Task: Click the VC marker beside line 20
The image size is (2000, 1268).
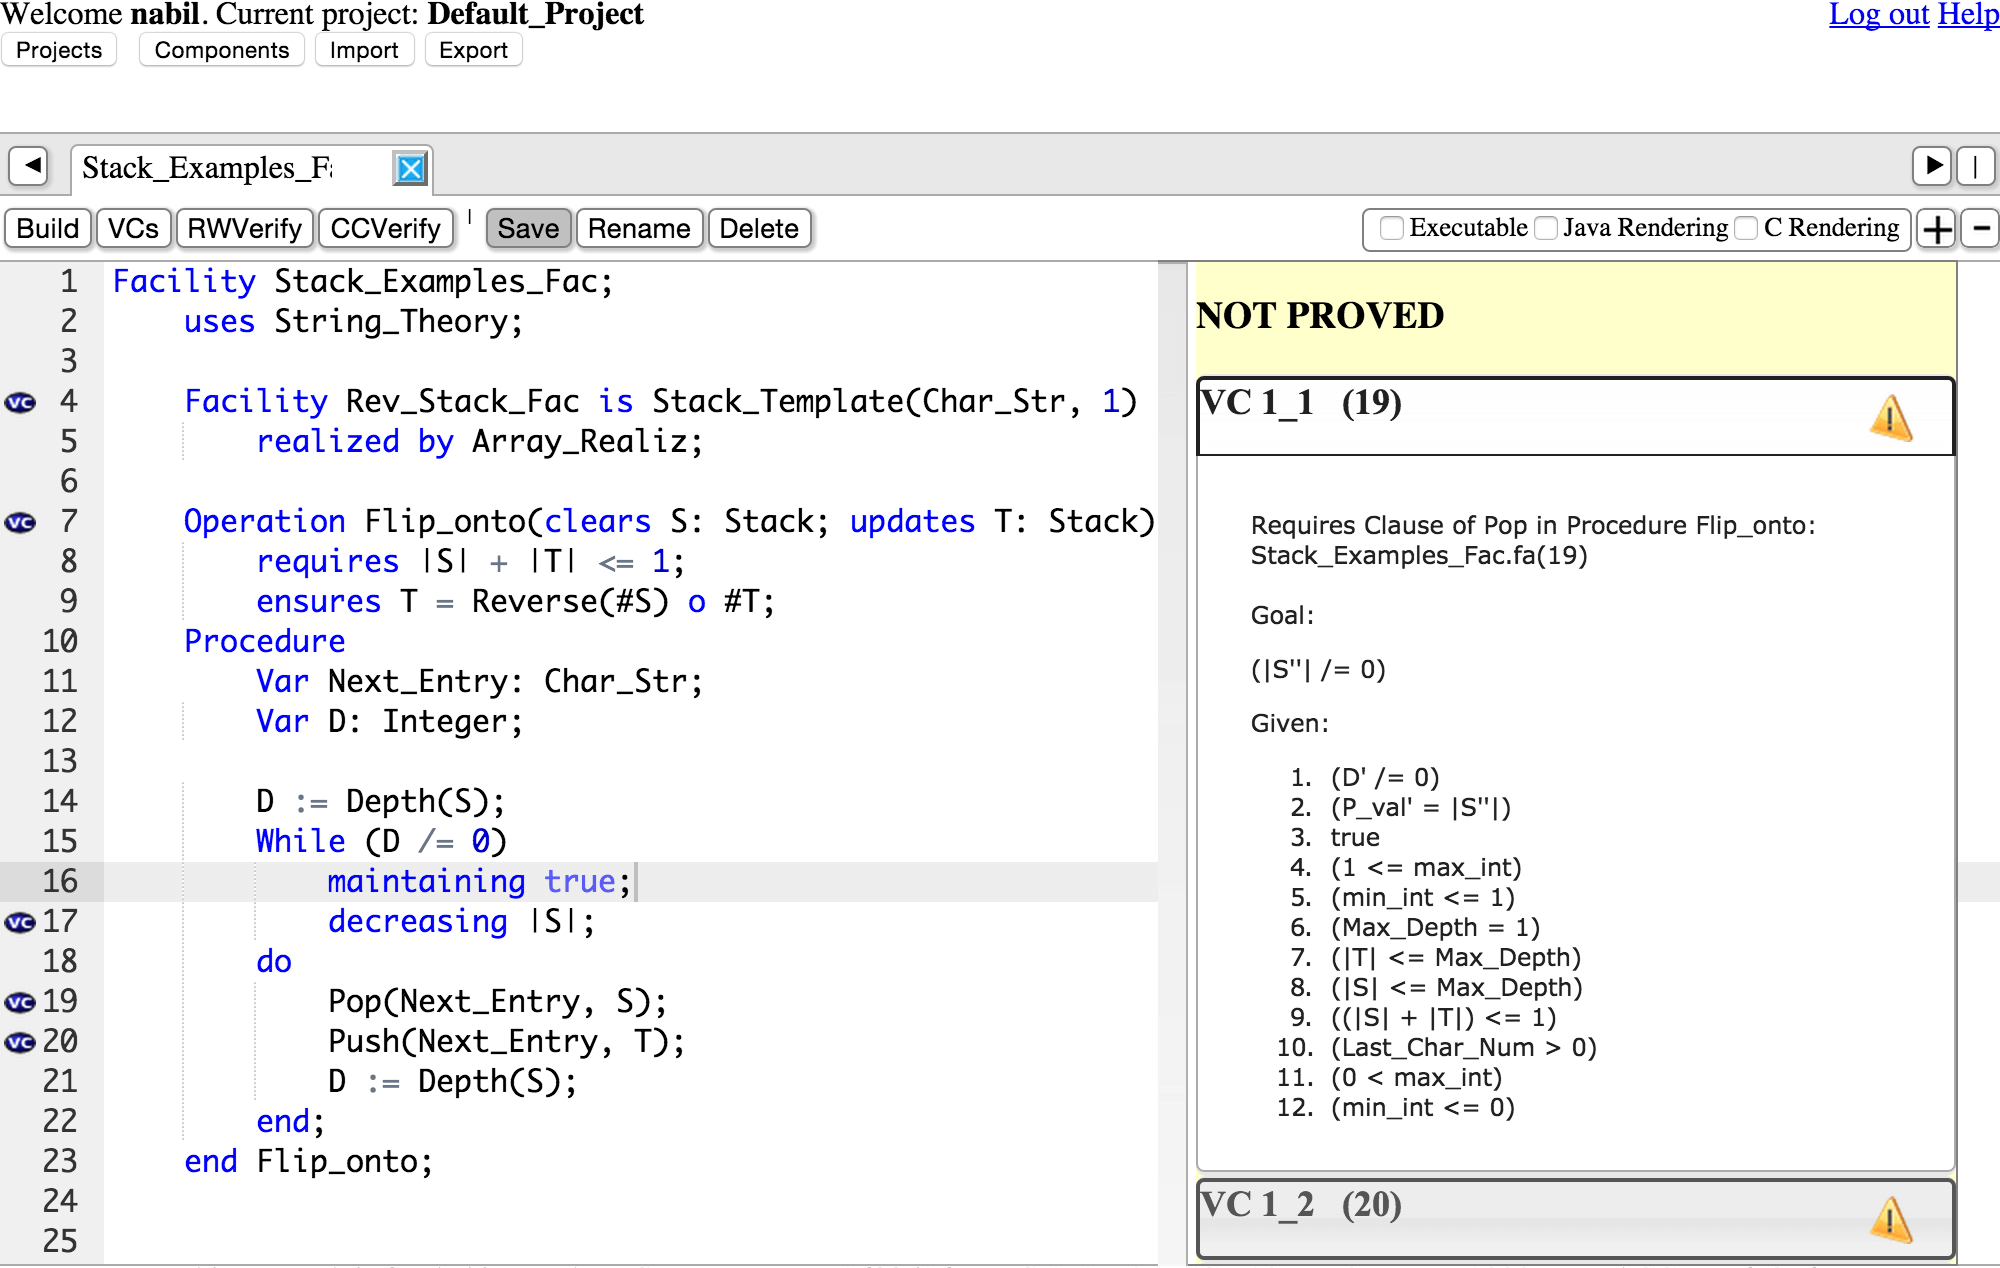Action: (x=20, y=1042)
